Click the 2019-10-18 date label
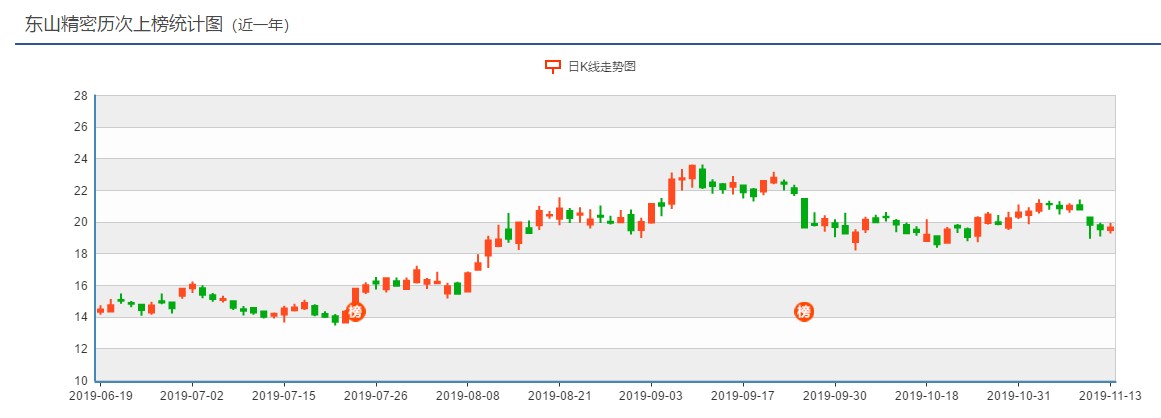 [x=926, y=396]
